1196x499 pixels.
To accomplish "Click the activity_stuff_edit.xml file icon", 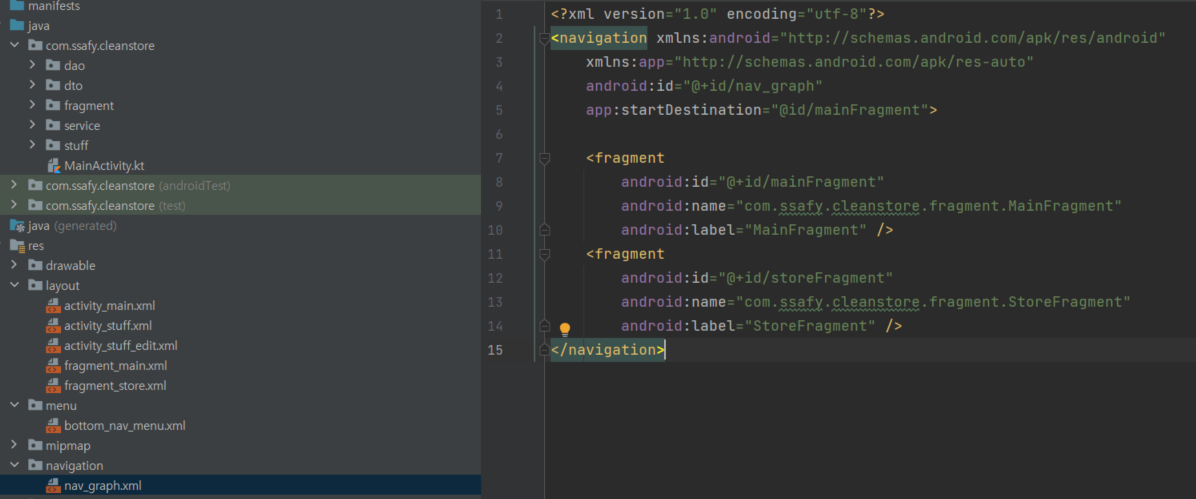I will click(53, 346).
